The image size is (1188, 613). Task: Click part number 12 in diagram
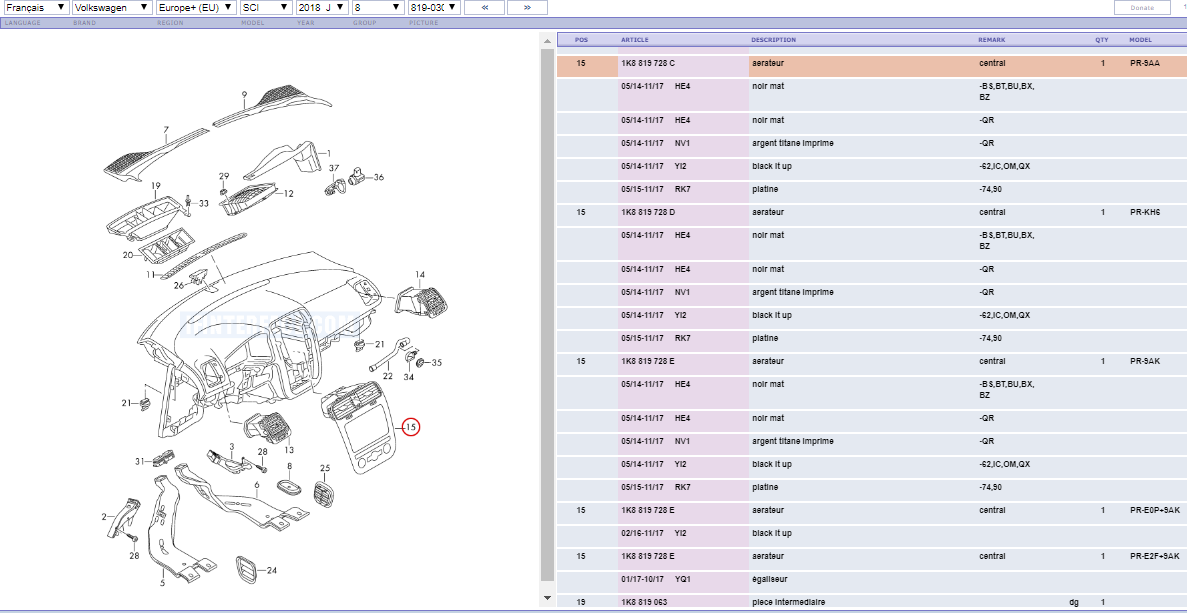coord(289,193)
